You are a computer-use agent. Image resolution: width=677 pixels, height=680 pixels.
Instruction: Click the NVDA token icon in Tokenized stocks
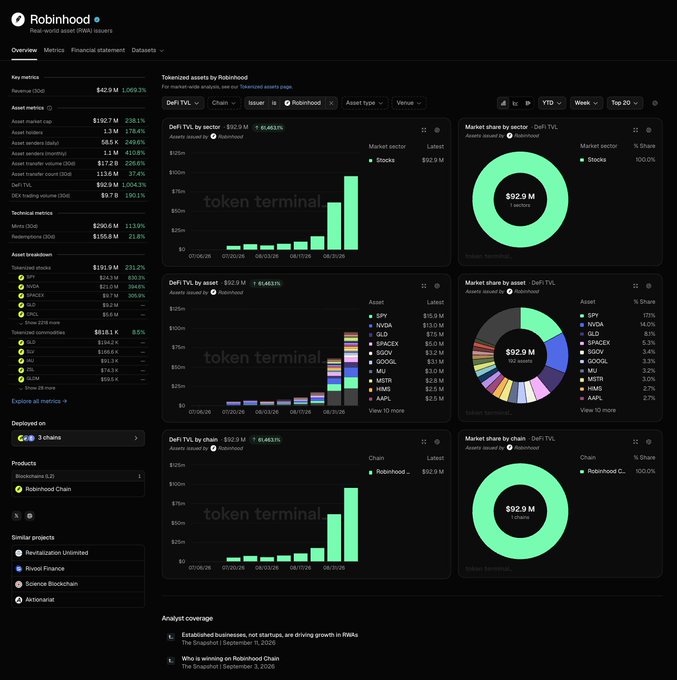click(21, 287)
